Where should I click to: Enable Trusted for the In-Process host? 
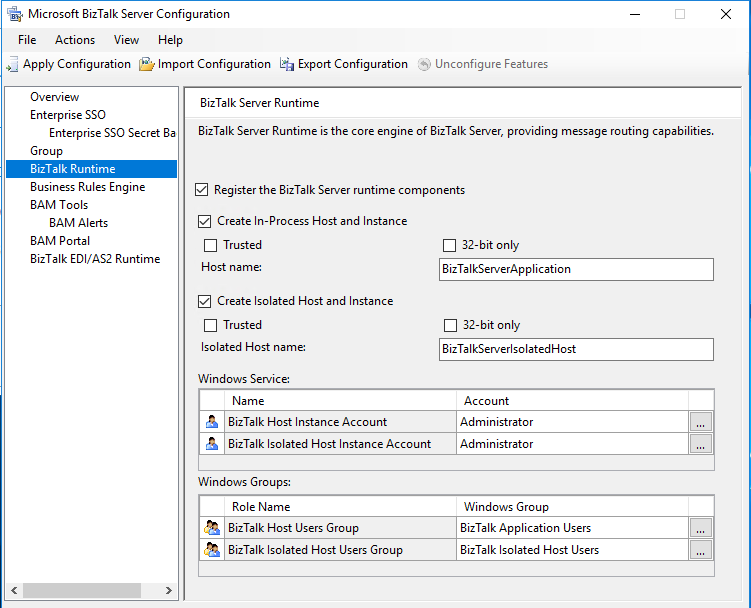click(210, 245)
